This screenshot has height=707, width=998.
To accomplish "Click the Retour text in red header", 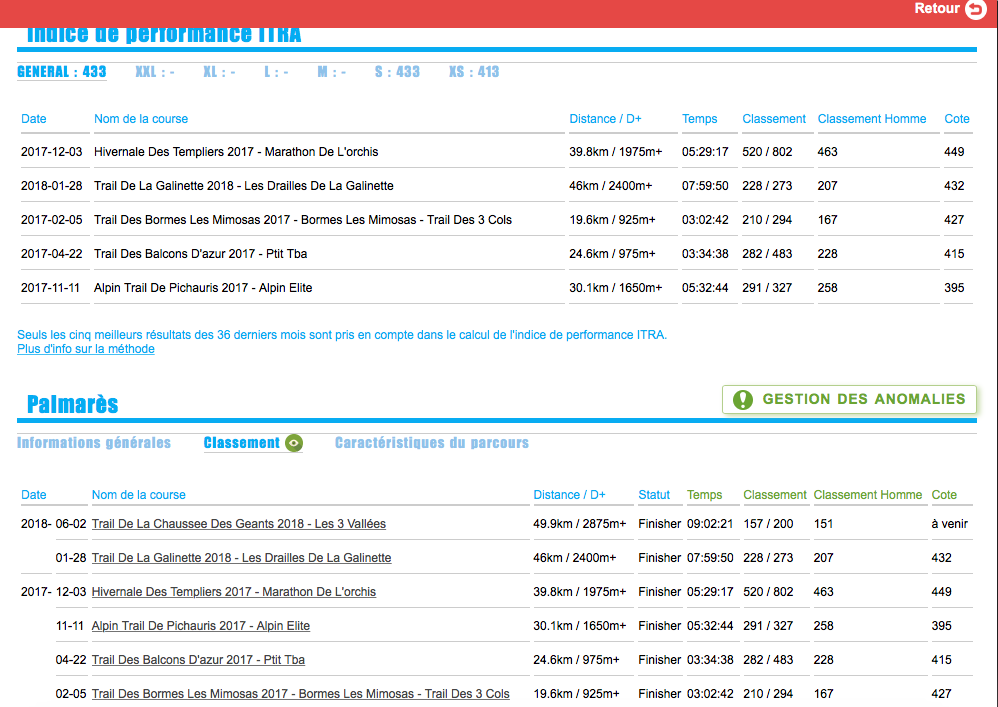I will (x=936, y=9).
